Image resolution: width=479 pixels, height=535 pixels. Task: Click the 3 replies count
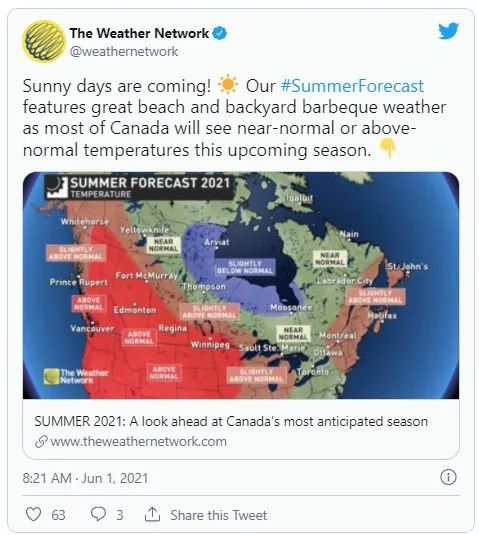(120, 515)
